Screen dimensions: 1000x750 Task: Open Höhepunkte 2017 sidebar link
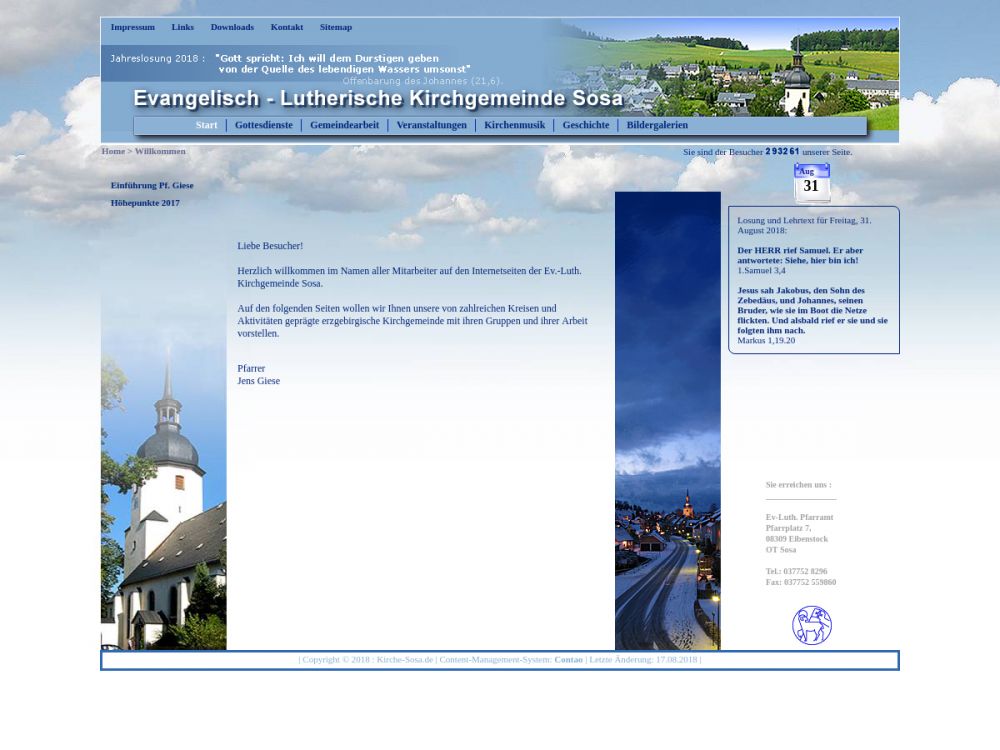(x=145, y=203)
